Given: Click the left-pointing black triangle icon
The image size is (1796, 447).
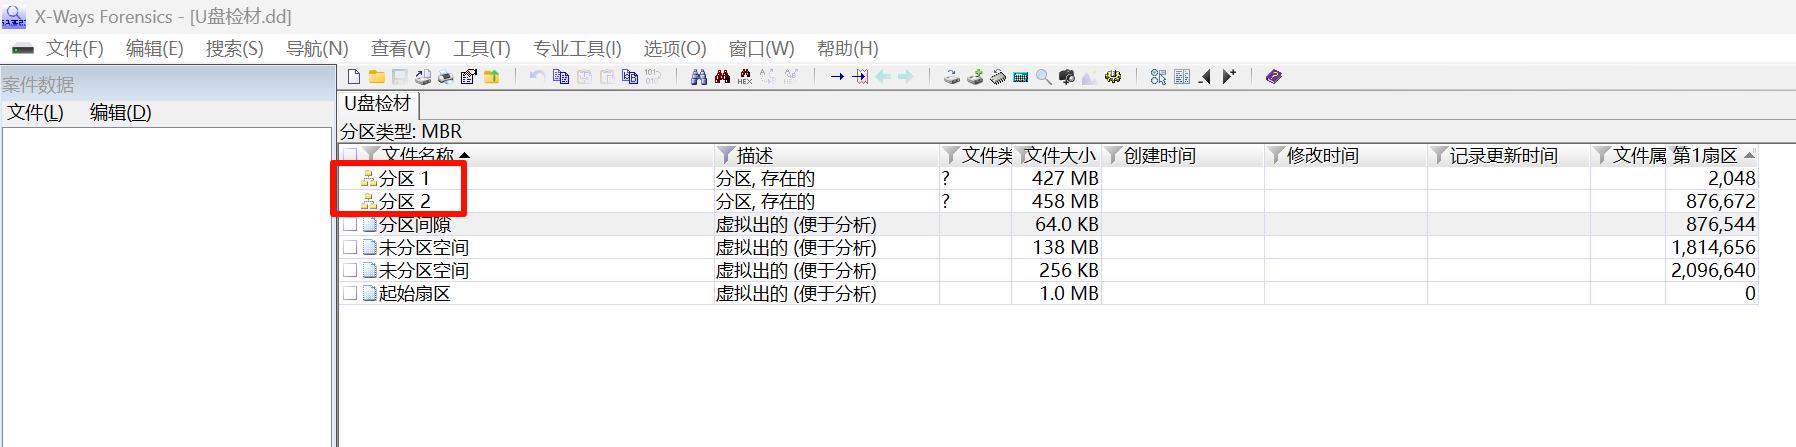Looking at the screenshot, I should [1204, 77].
